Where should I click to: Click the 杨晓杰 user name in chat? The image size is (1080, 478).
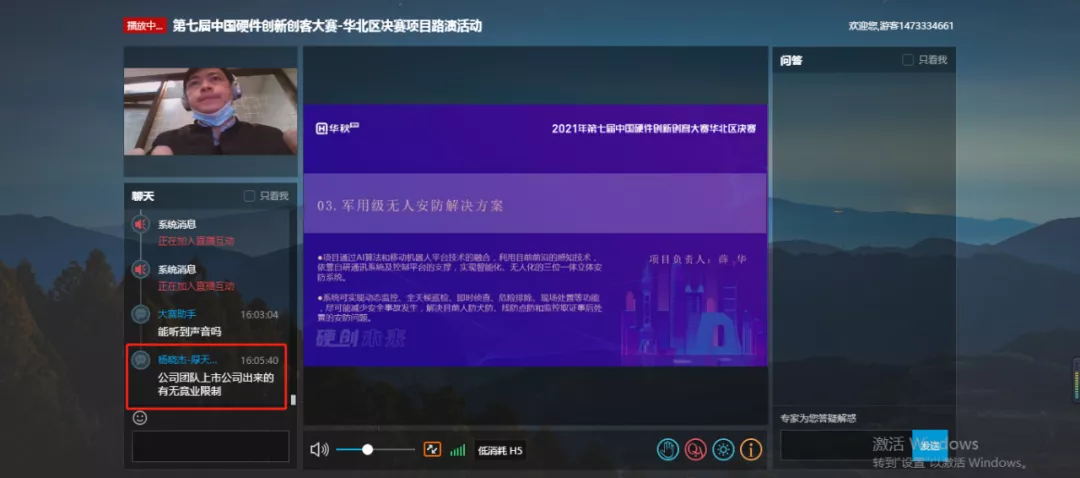click(187, 360)
